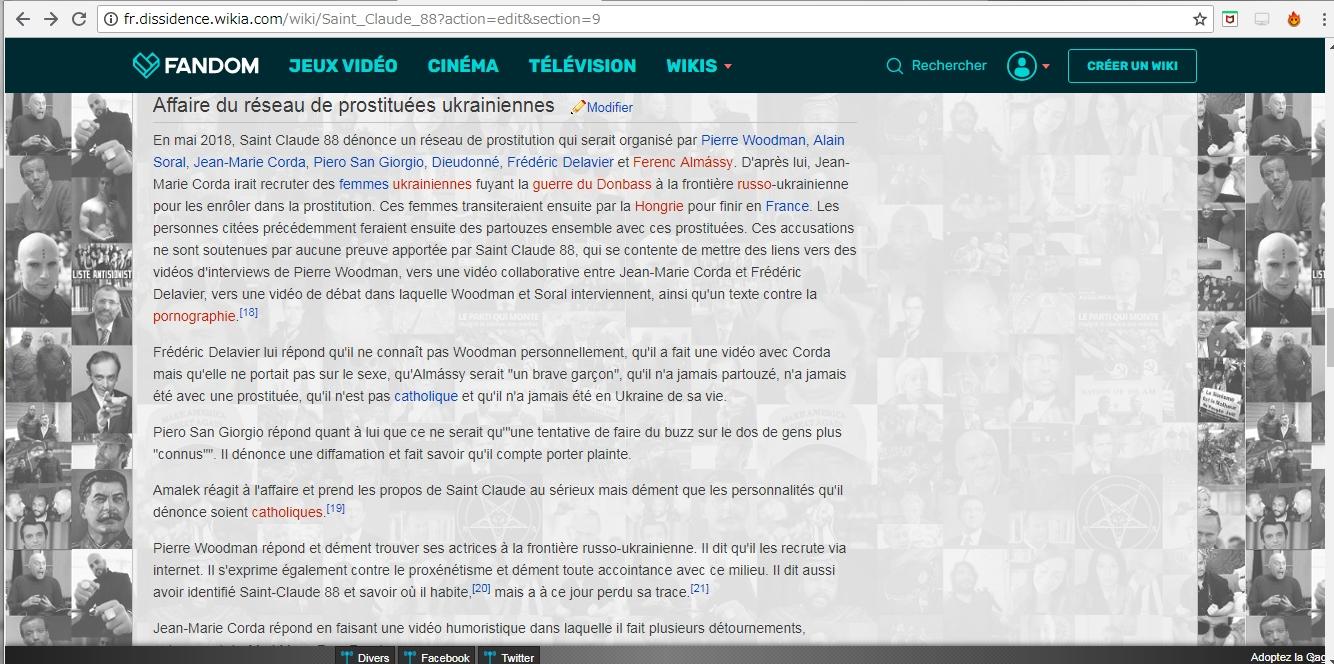Click the CRÉER UN WIKI button
Screen dimensions: 1334x664
tap(1131, 66)
